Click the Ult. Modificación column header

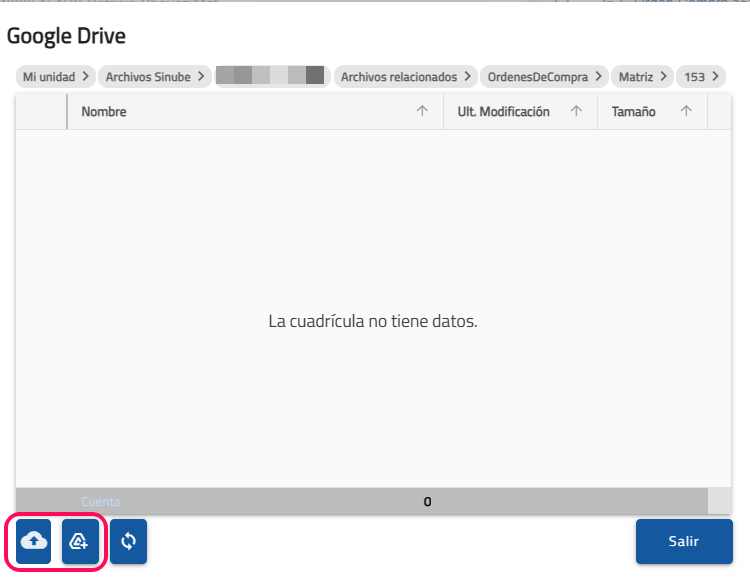pos(520,111)
